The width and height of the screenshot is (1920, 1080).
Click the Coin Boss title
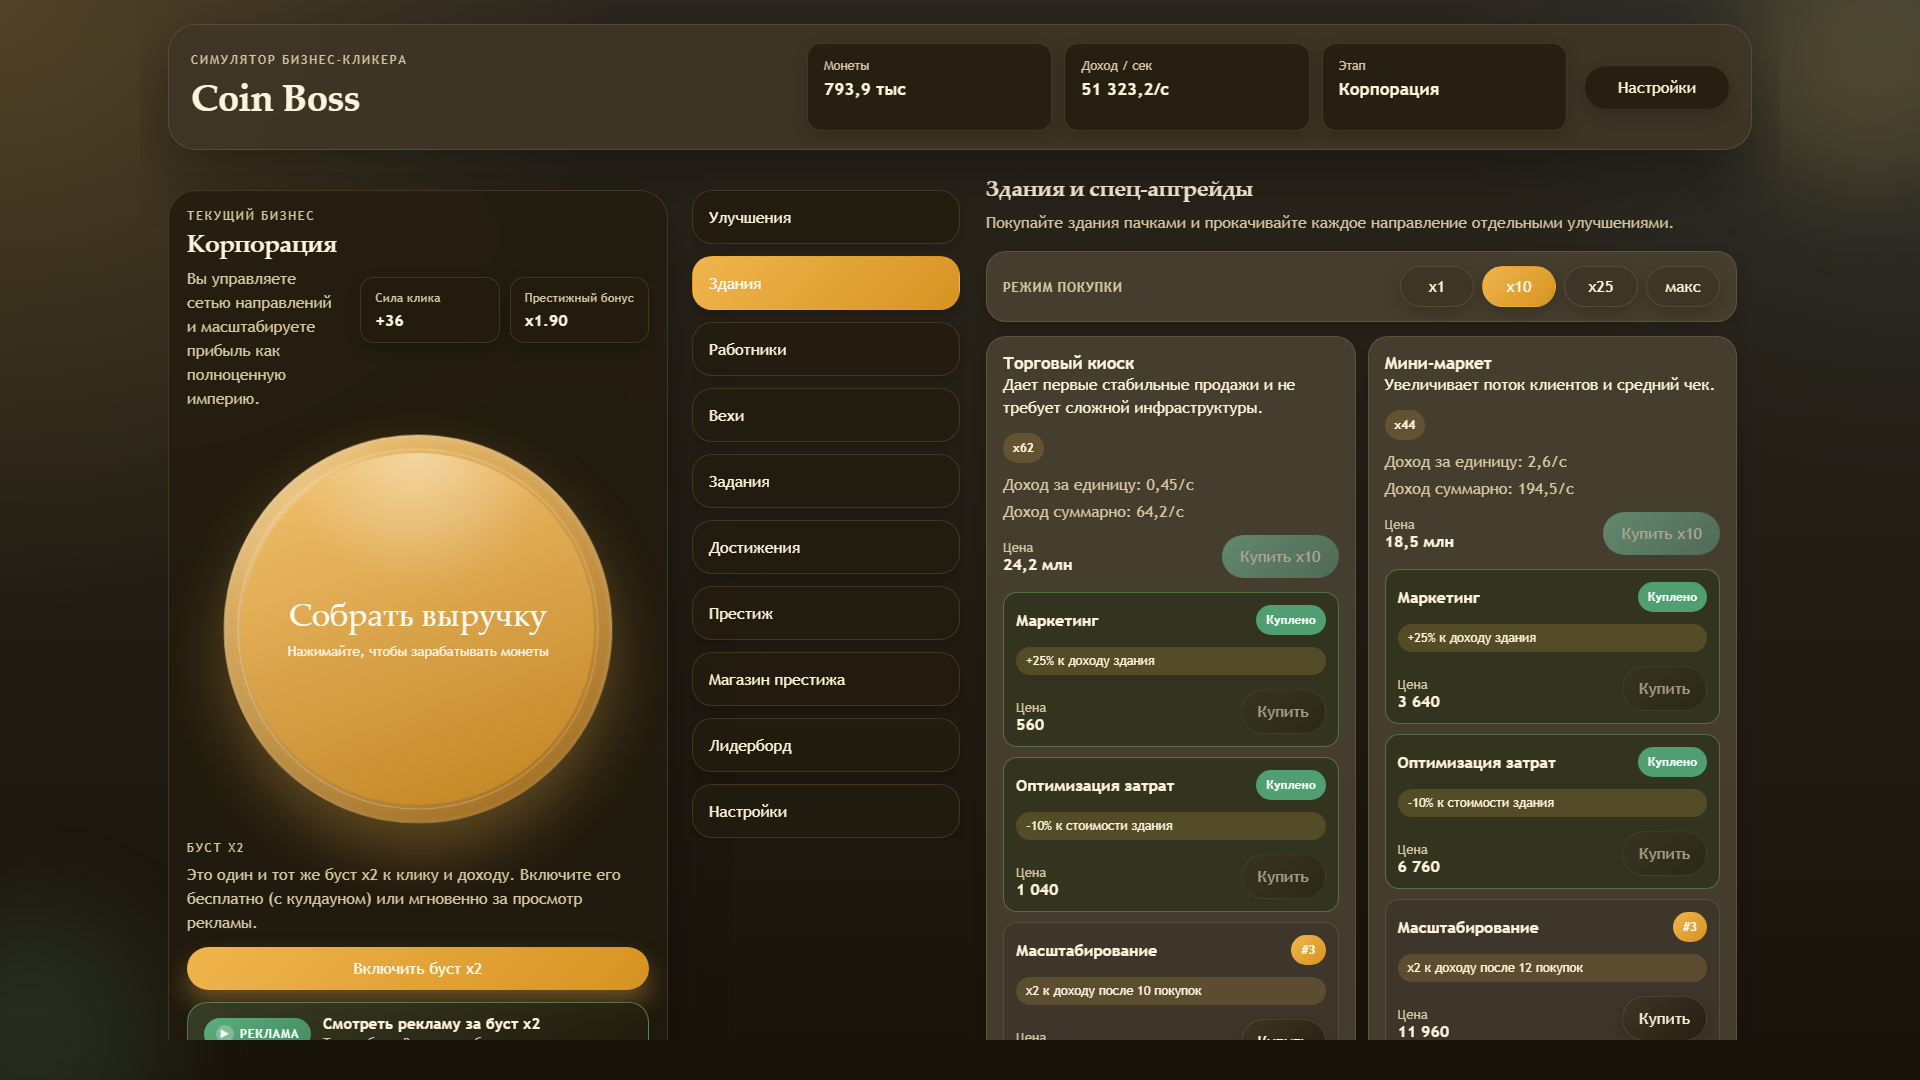(x=275, y=98)
